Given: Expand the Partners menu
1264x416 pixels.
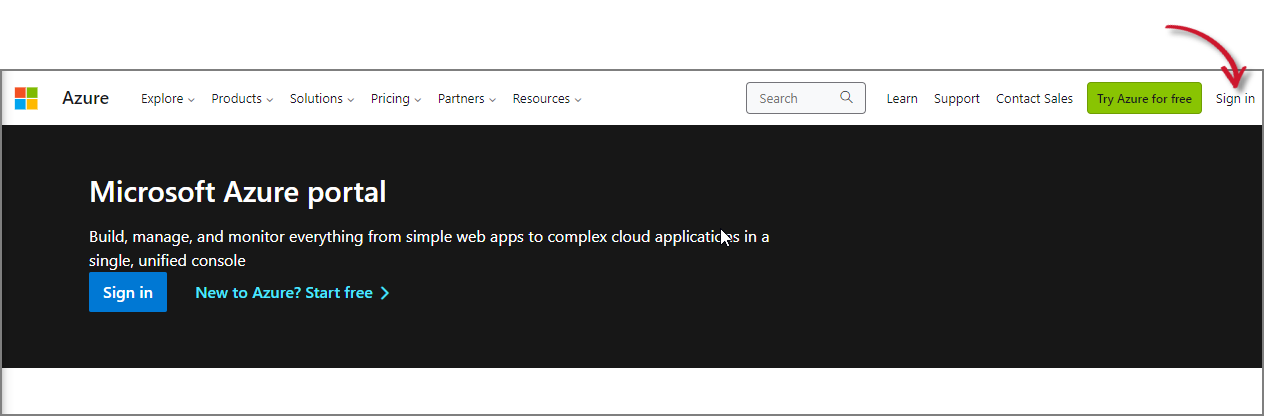Looking at the screenshot, I should click(x=467, y=99).
